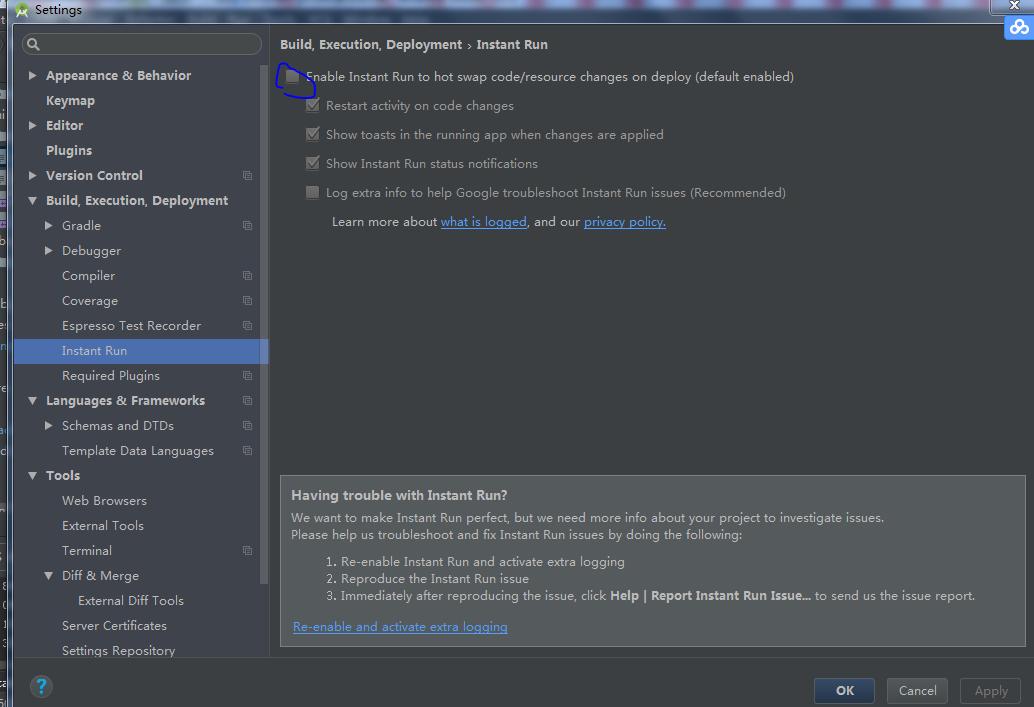Viewport: 1034px width, 707px height.
Task: Click the shared-settings icon next to Instant Run
Action: coord(247,350)
